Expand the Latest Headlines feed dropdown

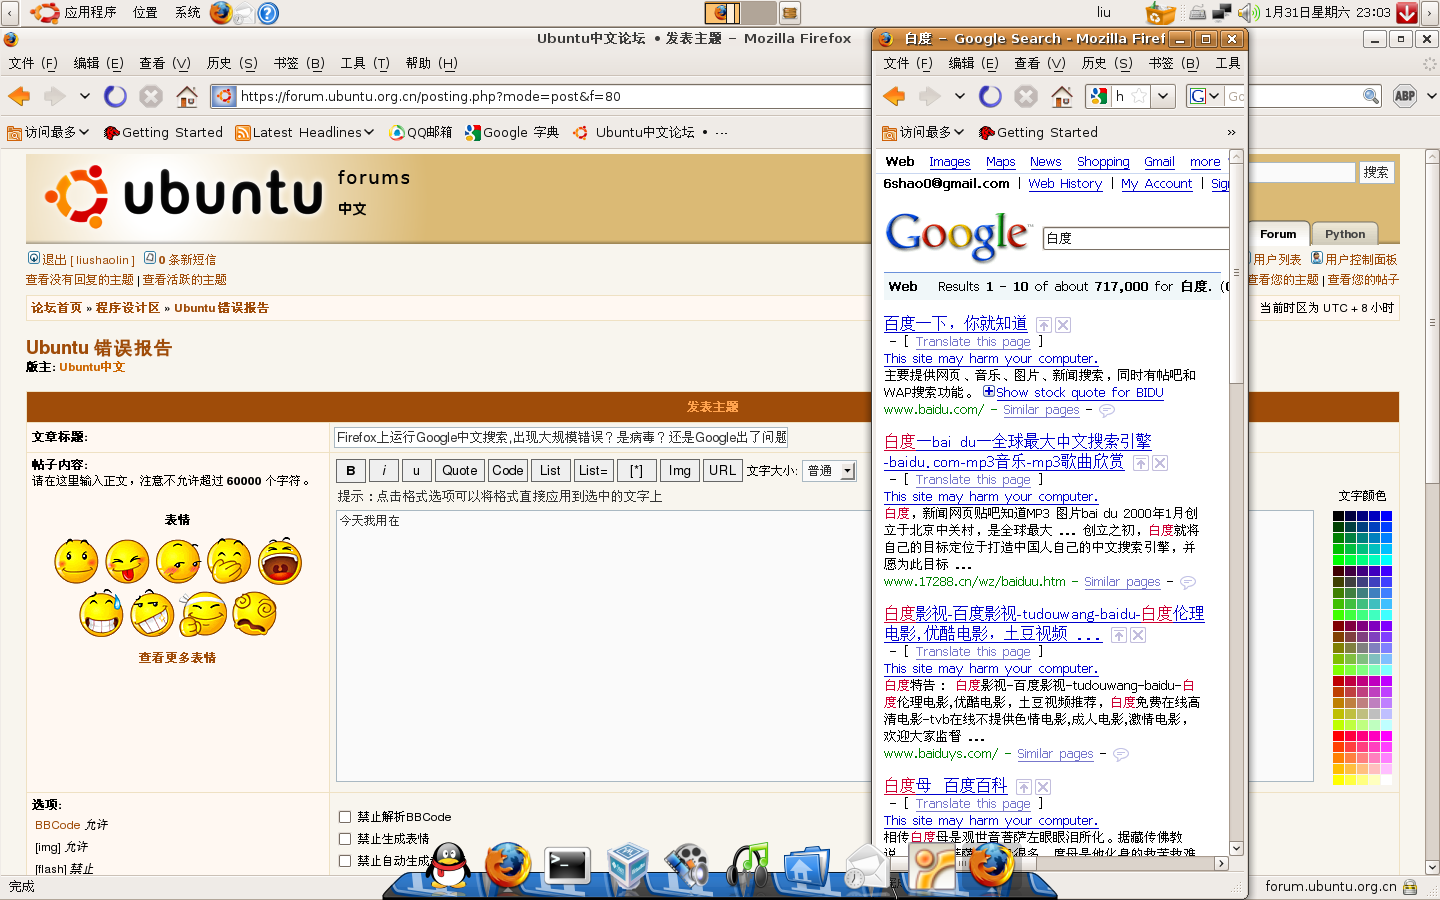click(305, 132)
